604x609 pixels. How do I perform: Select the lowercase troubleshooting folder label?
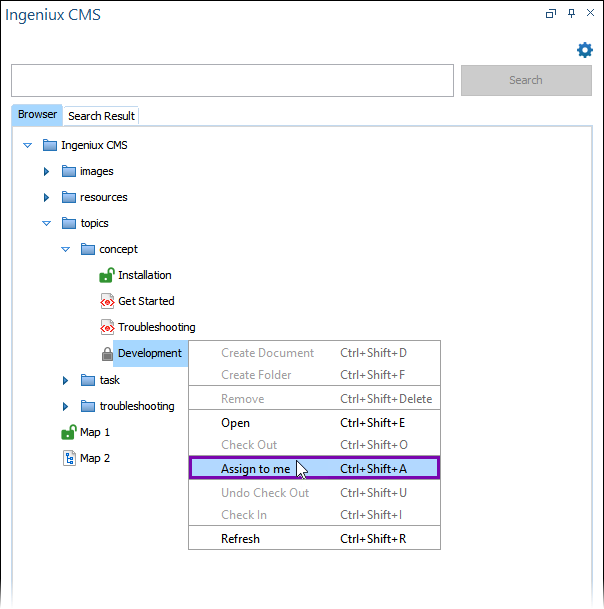(x=137, y=406)
